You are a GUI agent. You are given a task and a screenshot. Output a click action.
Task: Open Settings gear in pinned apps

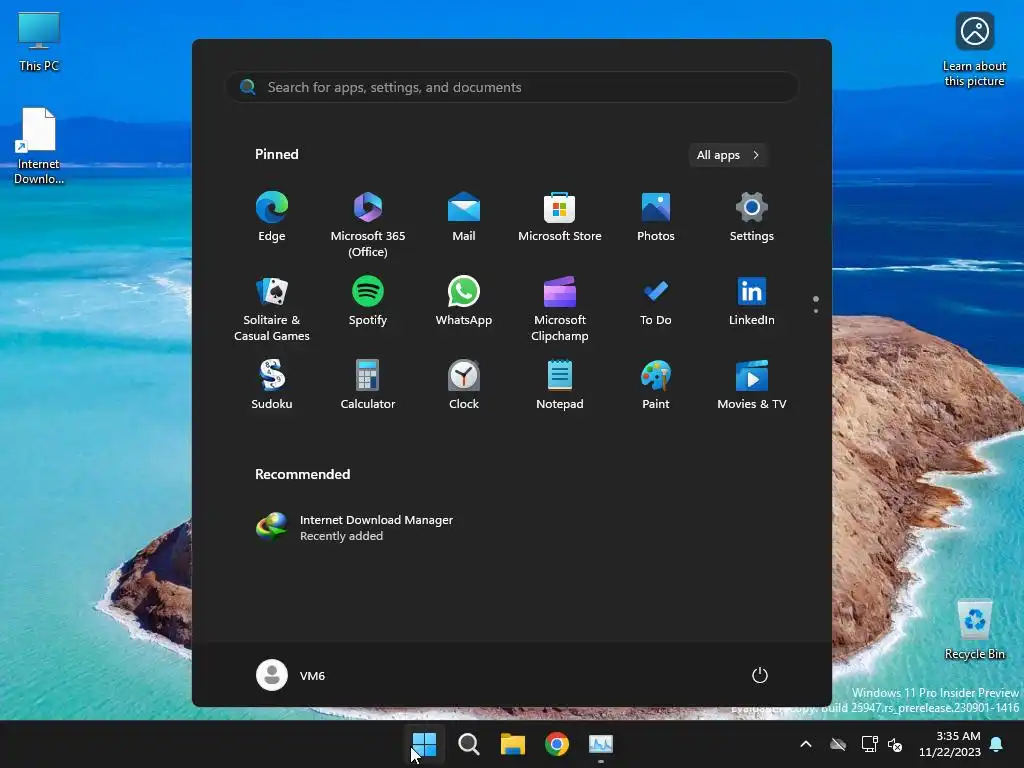point(752,217)
